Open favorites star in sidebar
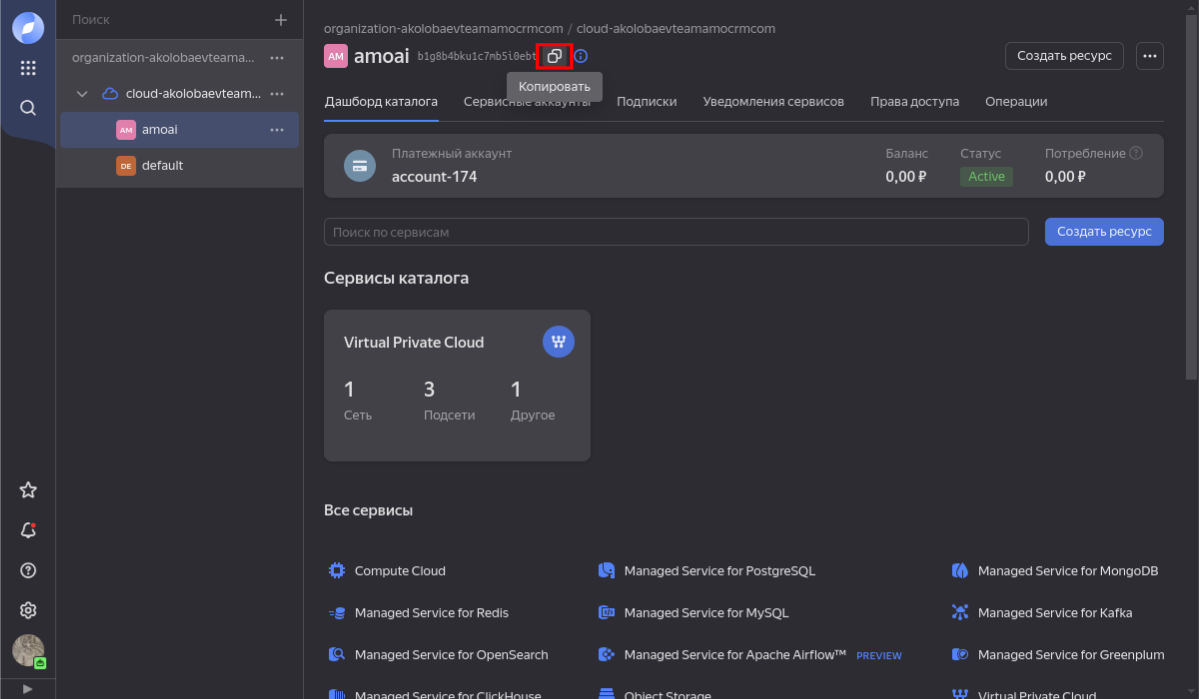The width and height of the screenshot is (1199, 699). [x=28, y=490]
